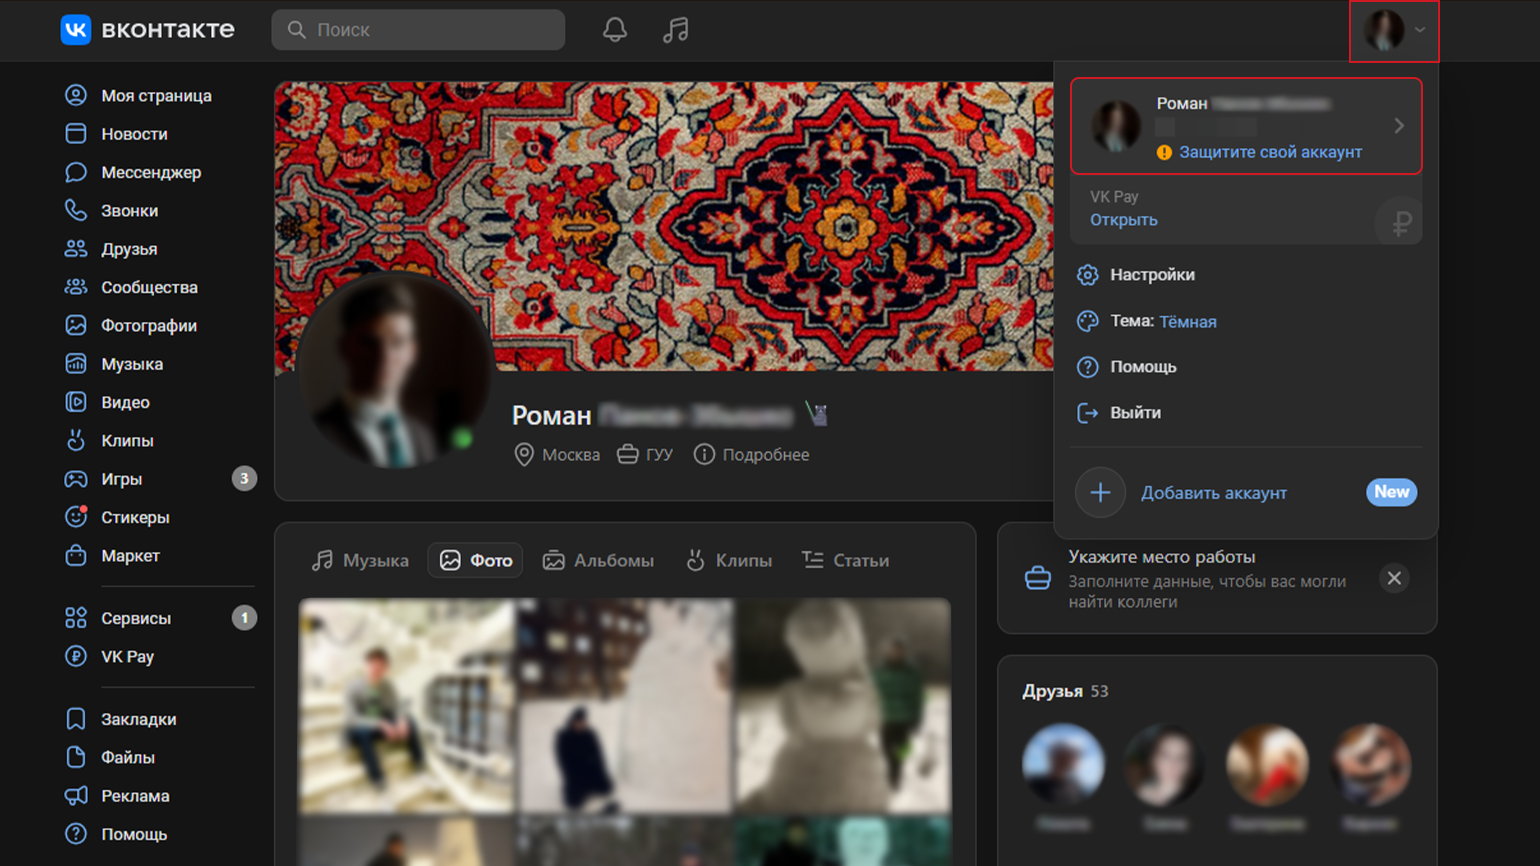Click the sidebar Помощь question icon
Screen dimensions: 1540x866
[x=76, y=834]
